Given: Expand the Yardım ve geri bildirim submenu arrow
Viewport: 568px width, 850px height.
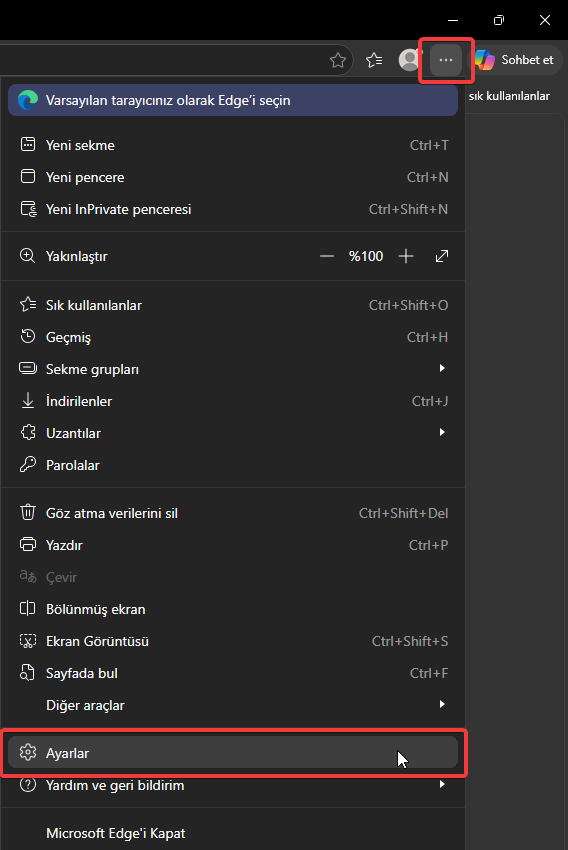Looking at the screenshot, I should coord(442,784).
